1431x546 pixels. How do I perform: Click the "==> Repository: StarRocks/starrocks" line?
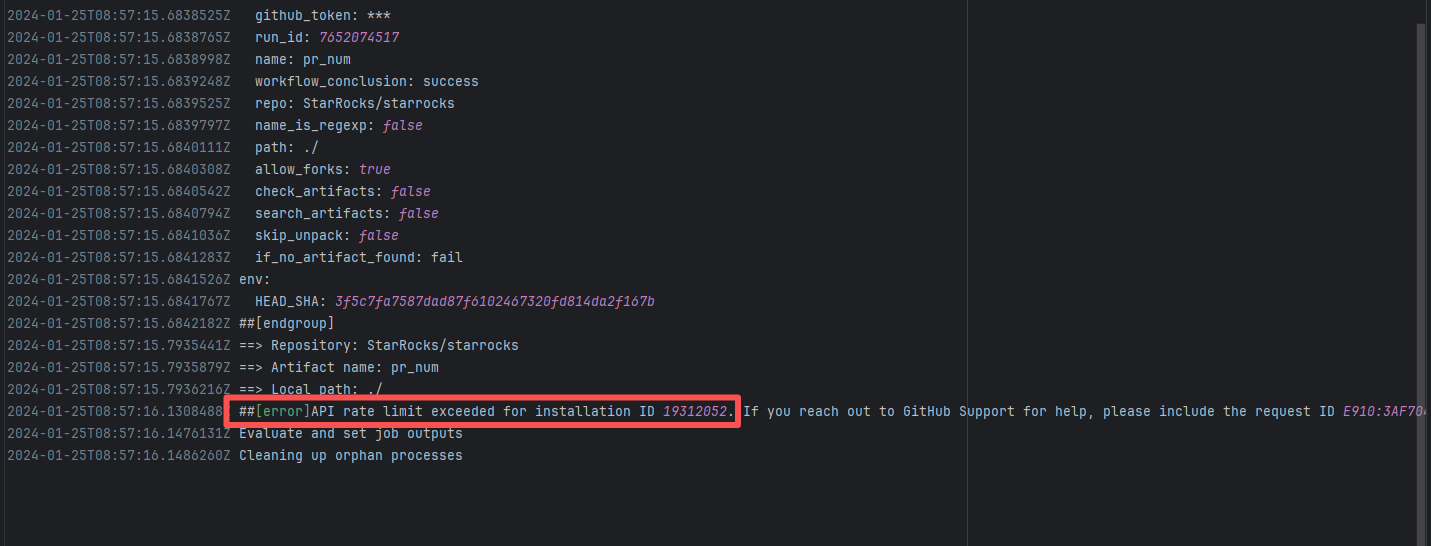[378, 345]
